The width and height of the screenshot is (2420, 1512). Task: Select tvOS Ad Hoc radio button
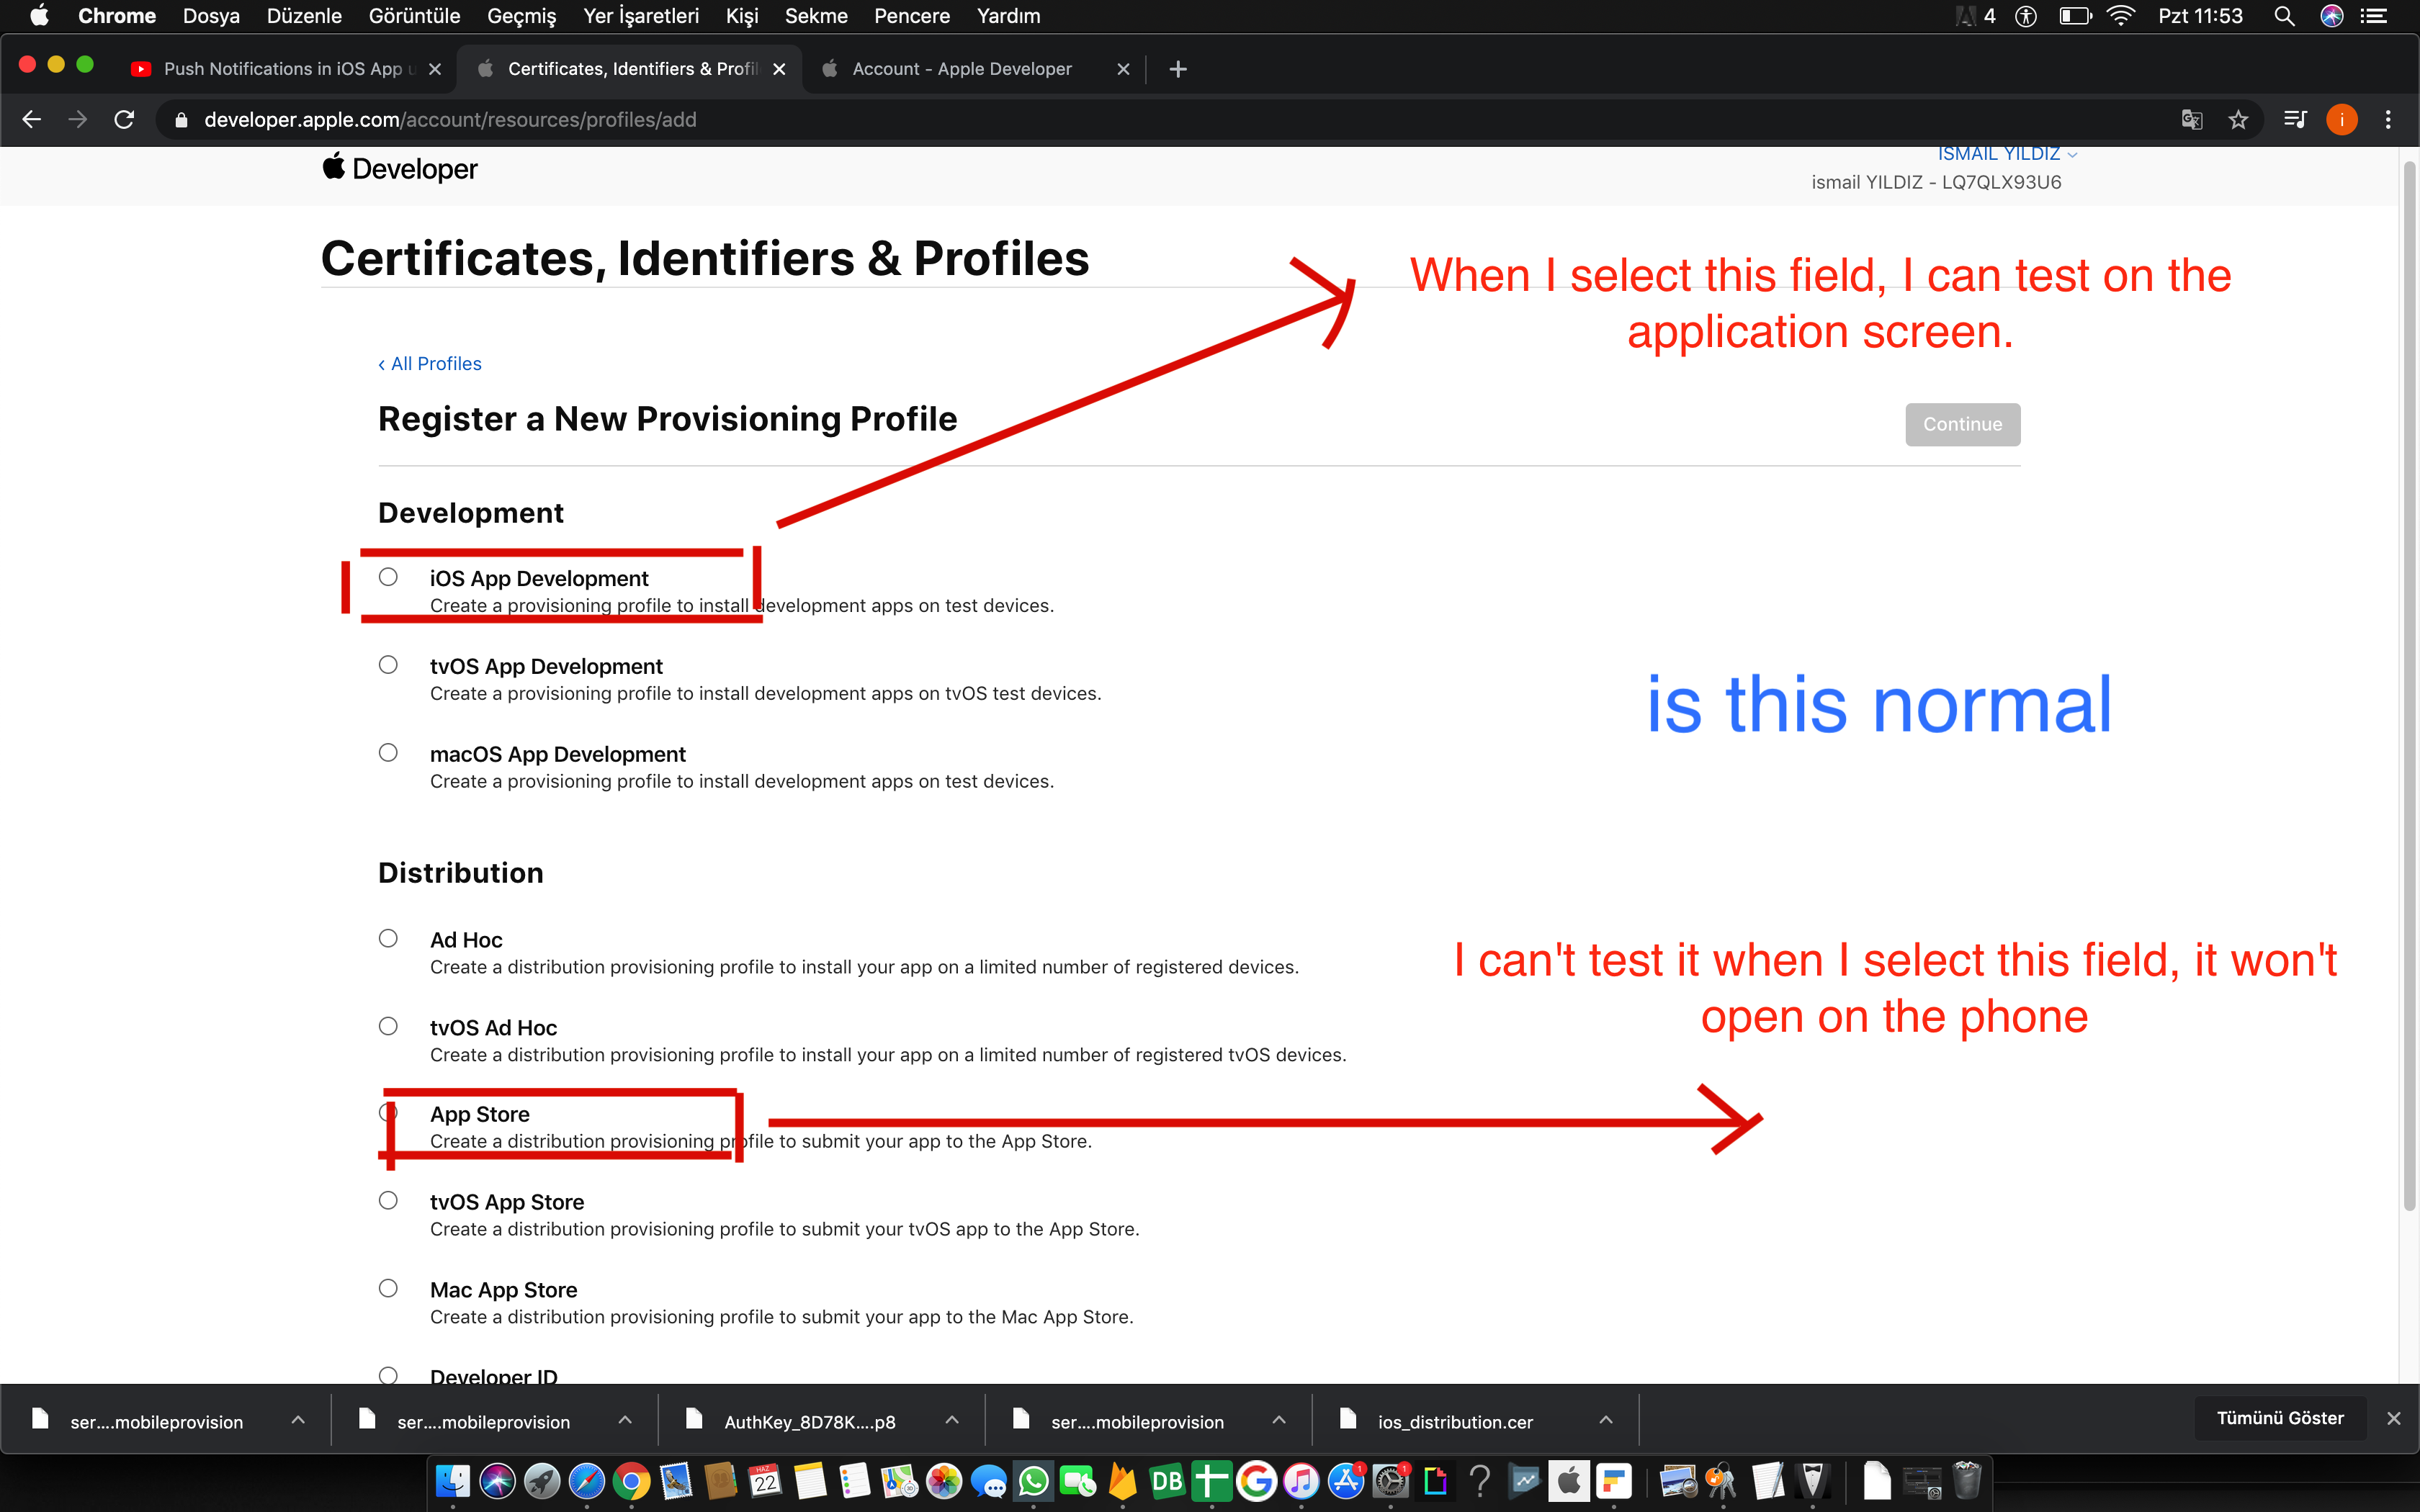click(388, 1026)
